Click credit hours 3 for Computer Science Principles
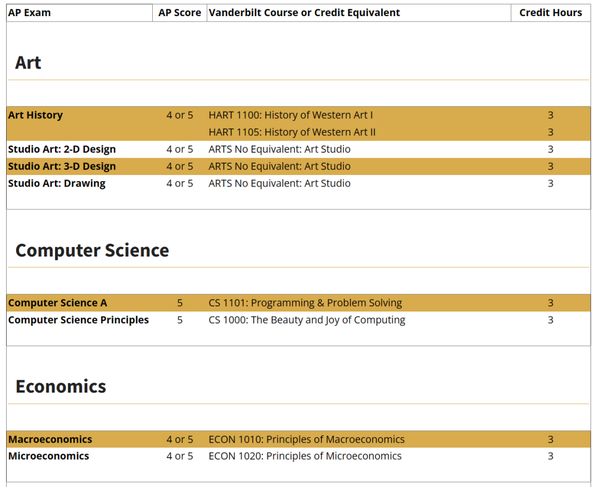Viewport: 600px width, 487px height. click(551, 320)
